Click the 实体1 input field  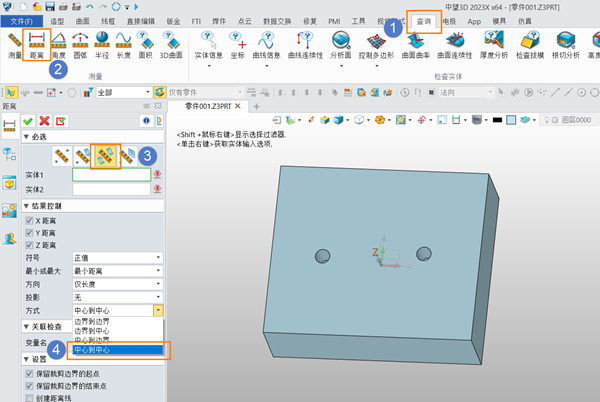[x=111, y=175]
